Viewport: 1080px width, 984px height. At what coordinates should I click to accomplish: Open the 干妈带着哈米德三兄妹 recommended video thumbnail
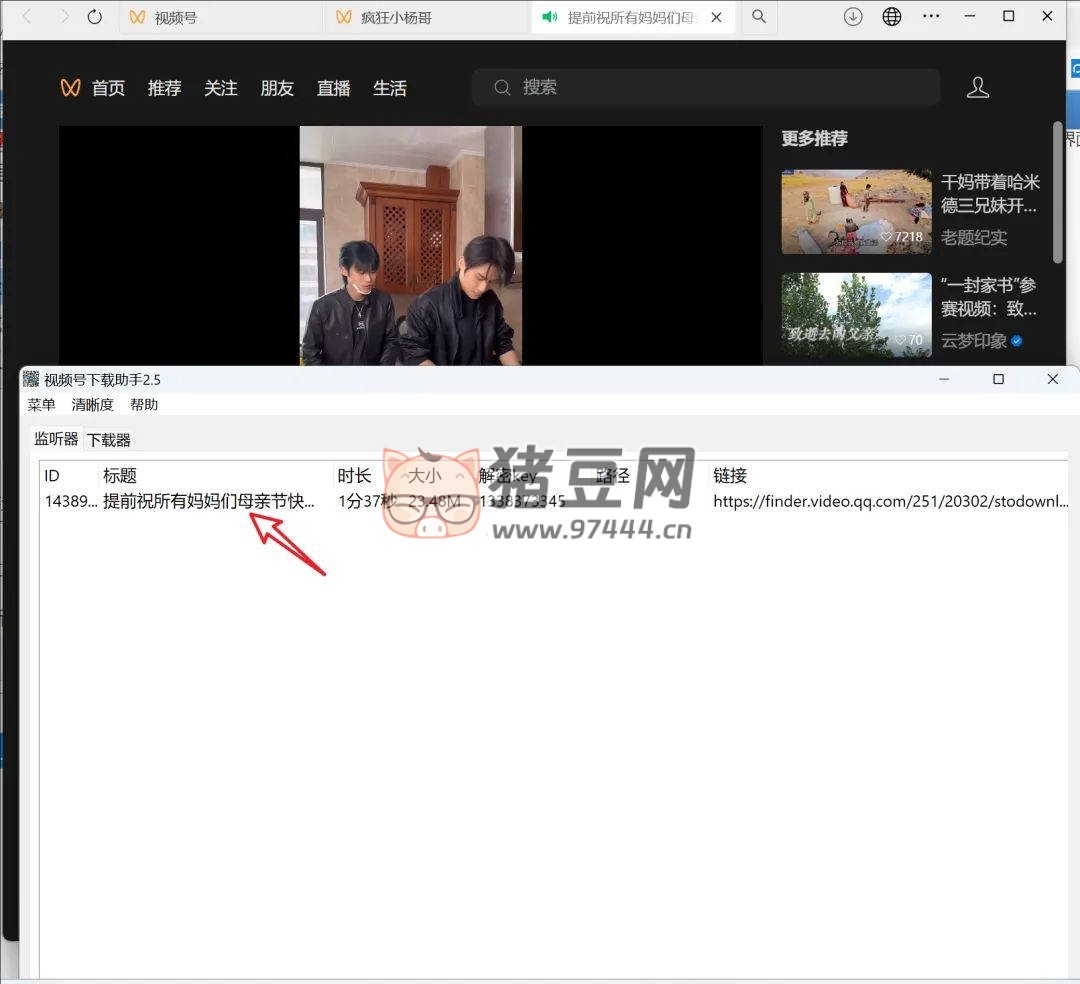pyautogui.click(x=856, y=211)
